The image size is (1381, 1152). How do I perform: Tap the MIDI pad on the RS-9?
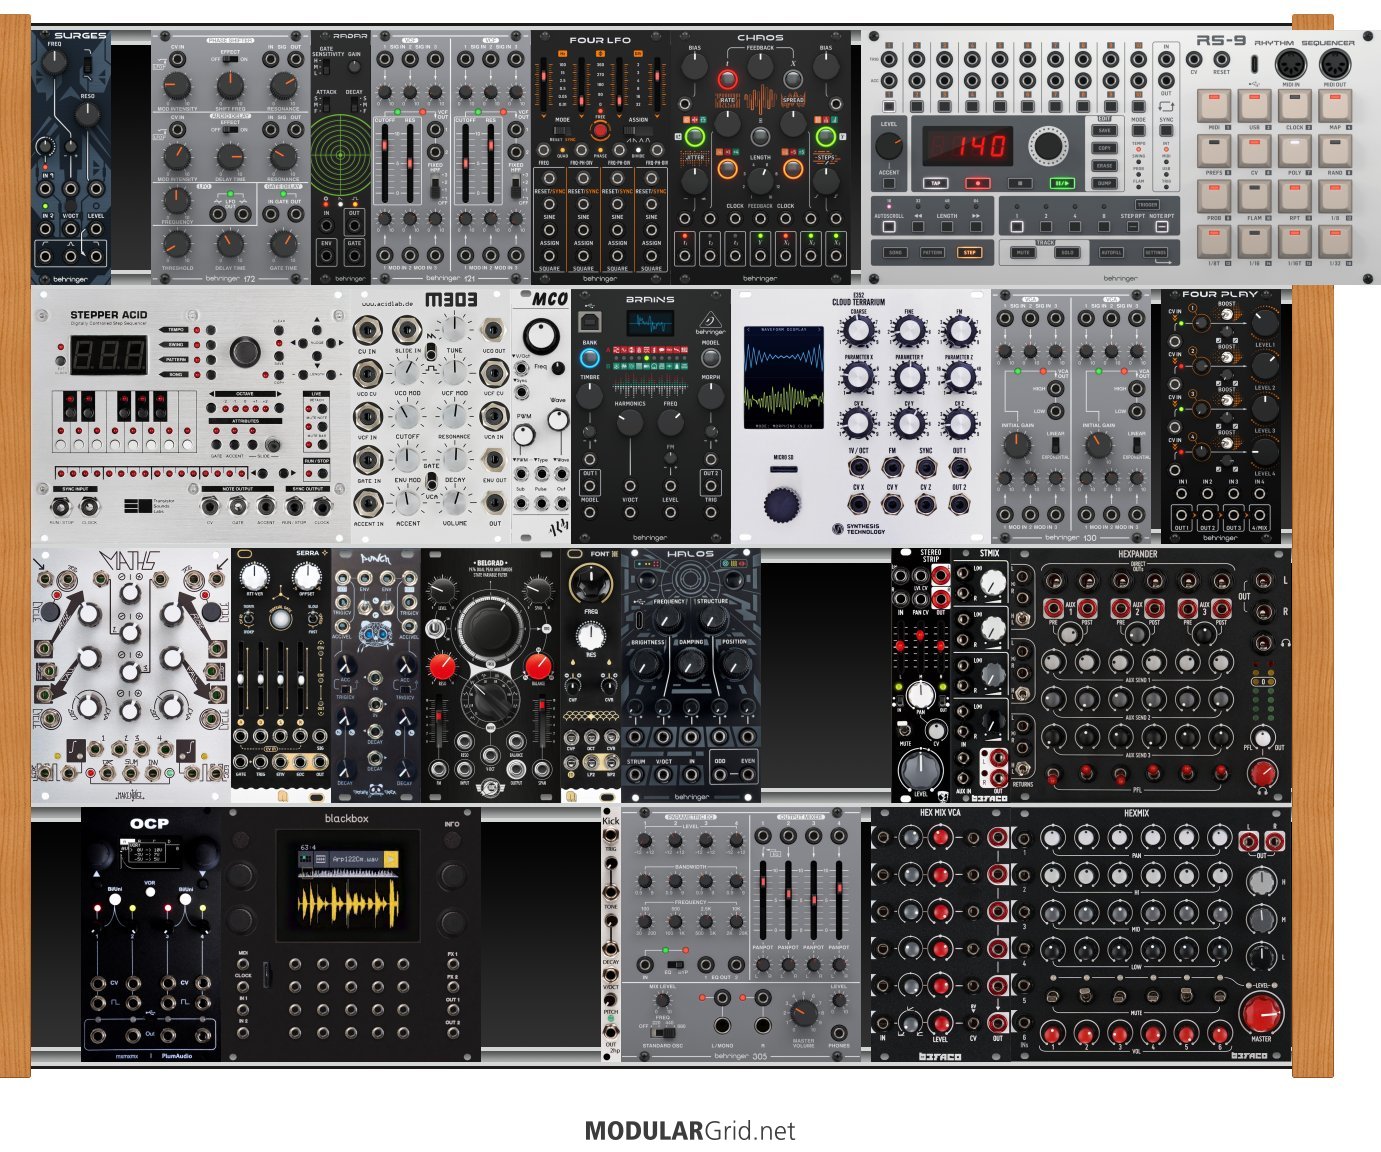tap(1214, 106)
